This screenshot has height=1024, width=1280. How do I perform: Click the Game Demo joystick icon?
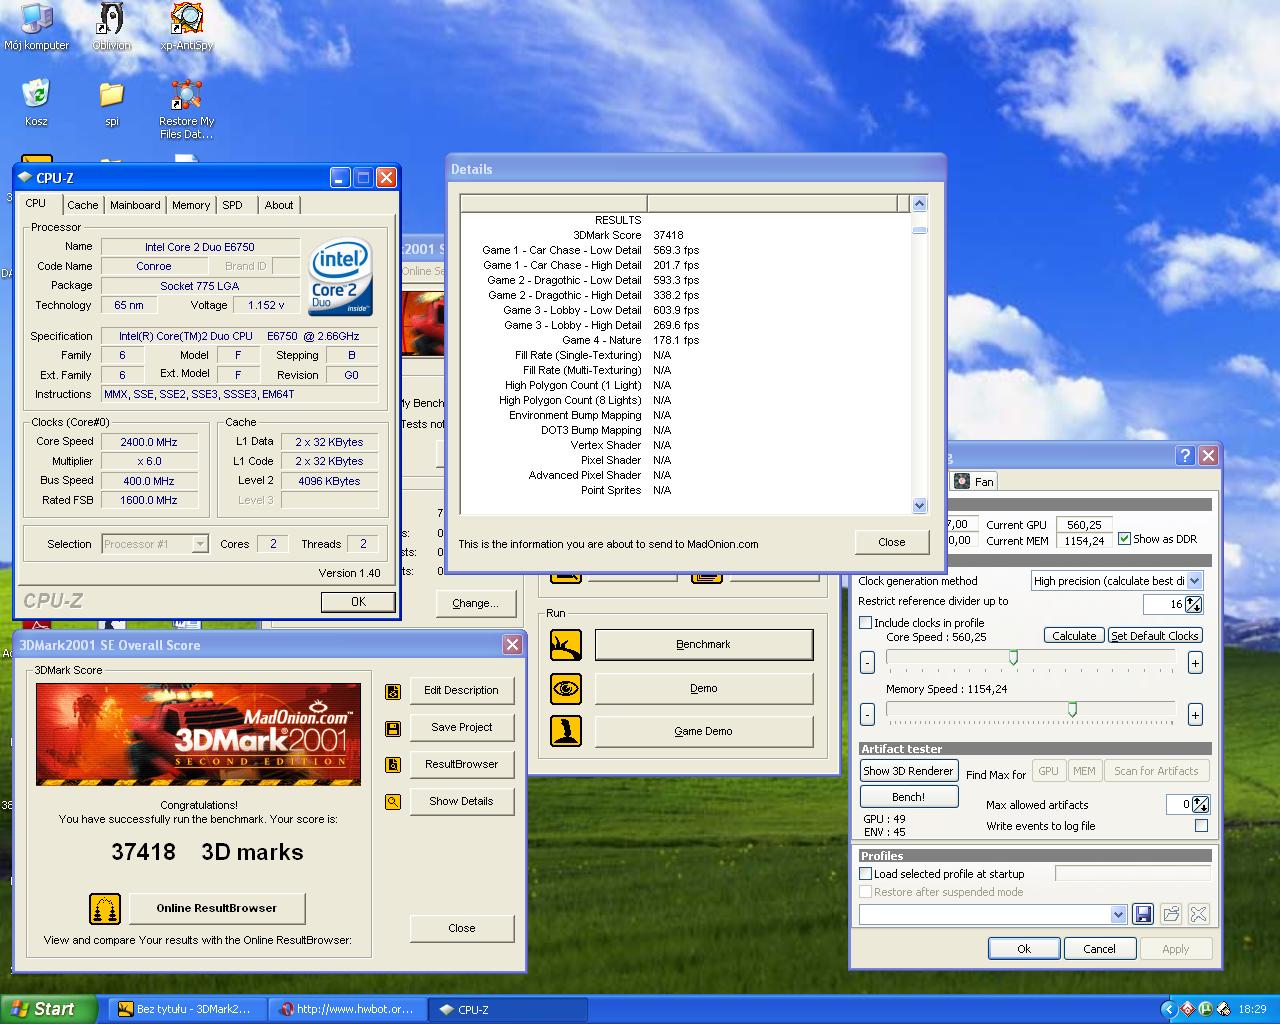click(x=566, y=731)
